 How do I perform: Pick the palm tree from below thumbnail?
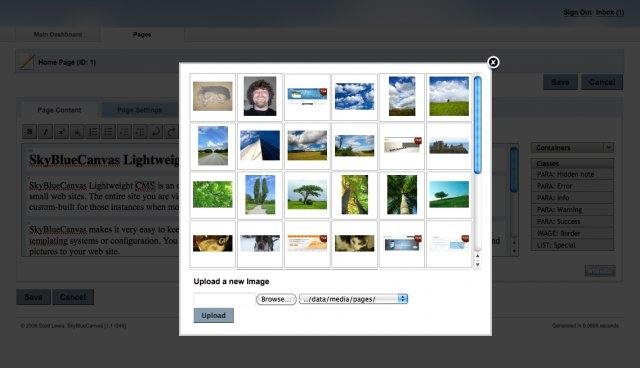402,195
